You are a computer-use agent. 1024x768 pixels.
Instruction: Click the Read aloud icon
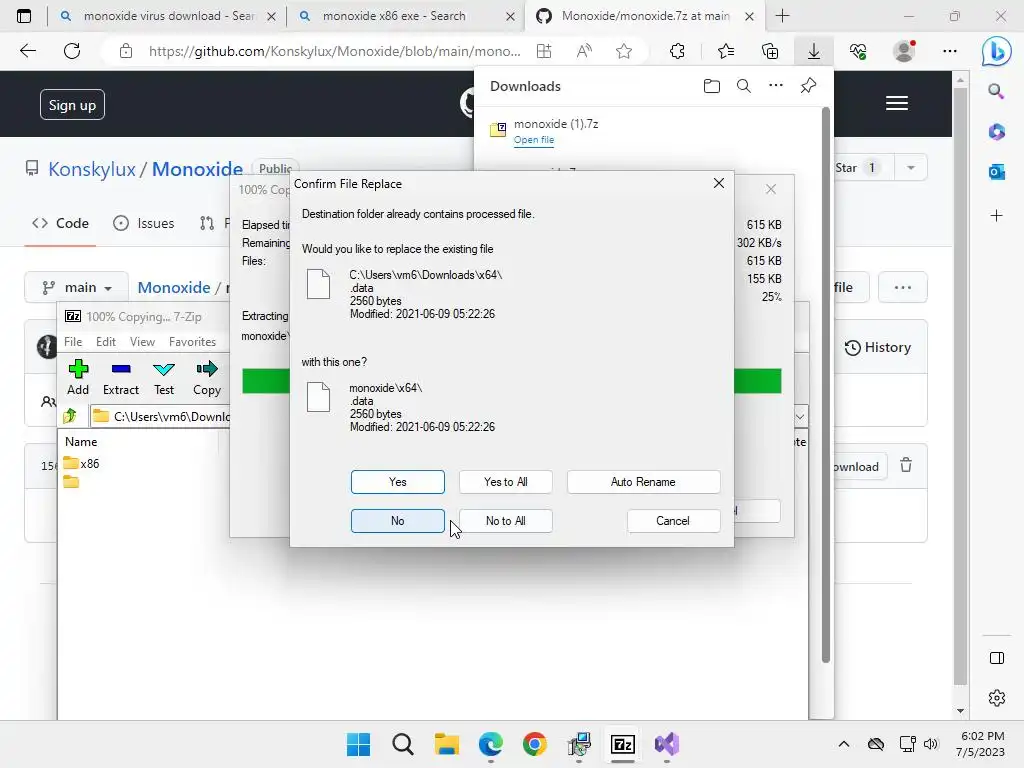[x=584, y=51]
